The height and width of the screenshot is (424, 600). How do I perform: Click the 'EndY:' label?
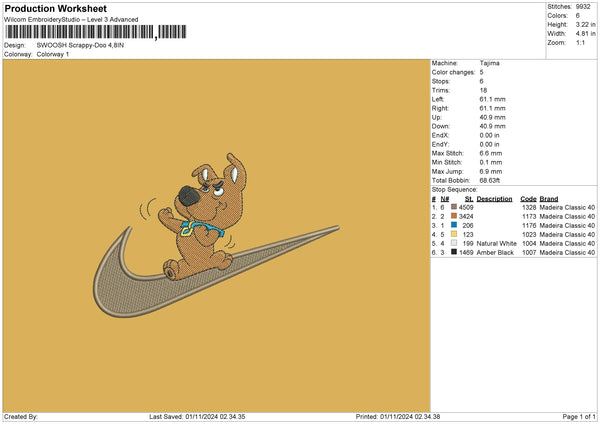click(x=440, y=145)
